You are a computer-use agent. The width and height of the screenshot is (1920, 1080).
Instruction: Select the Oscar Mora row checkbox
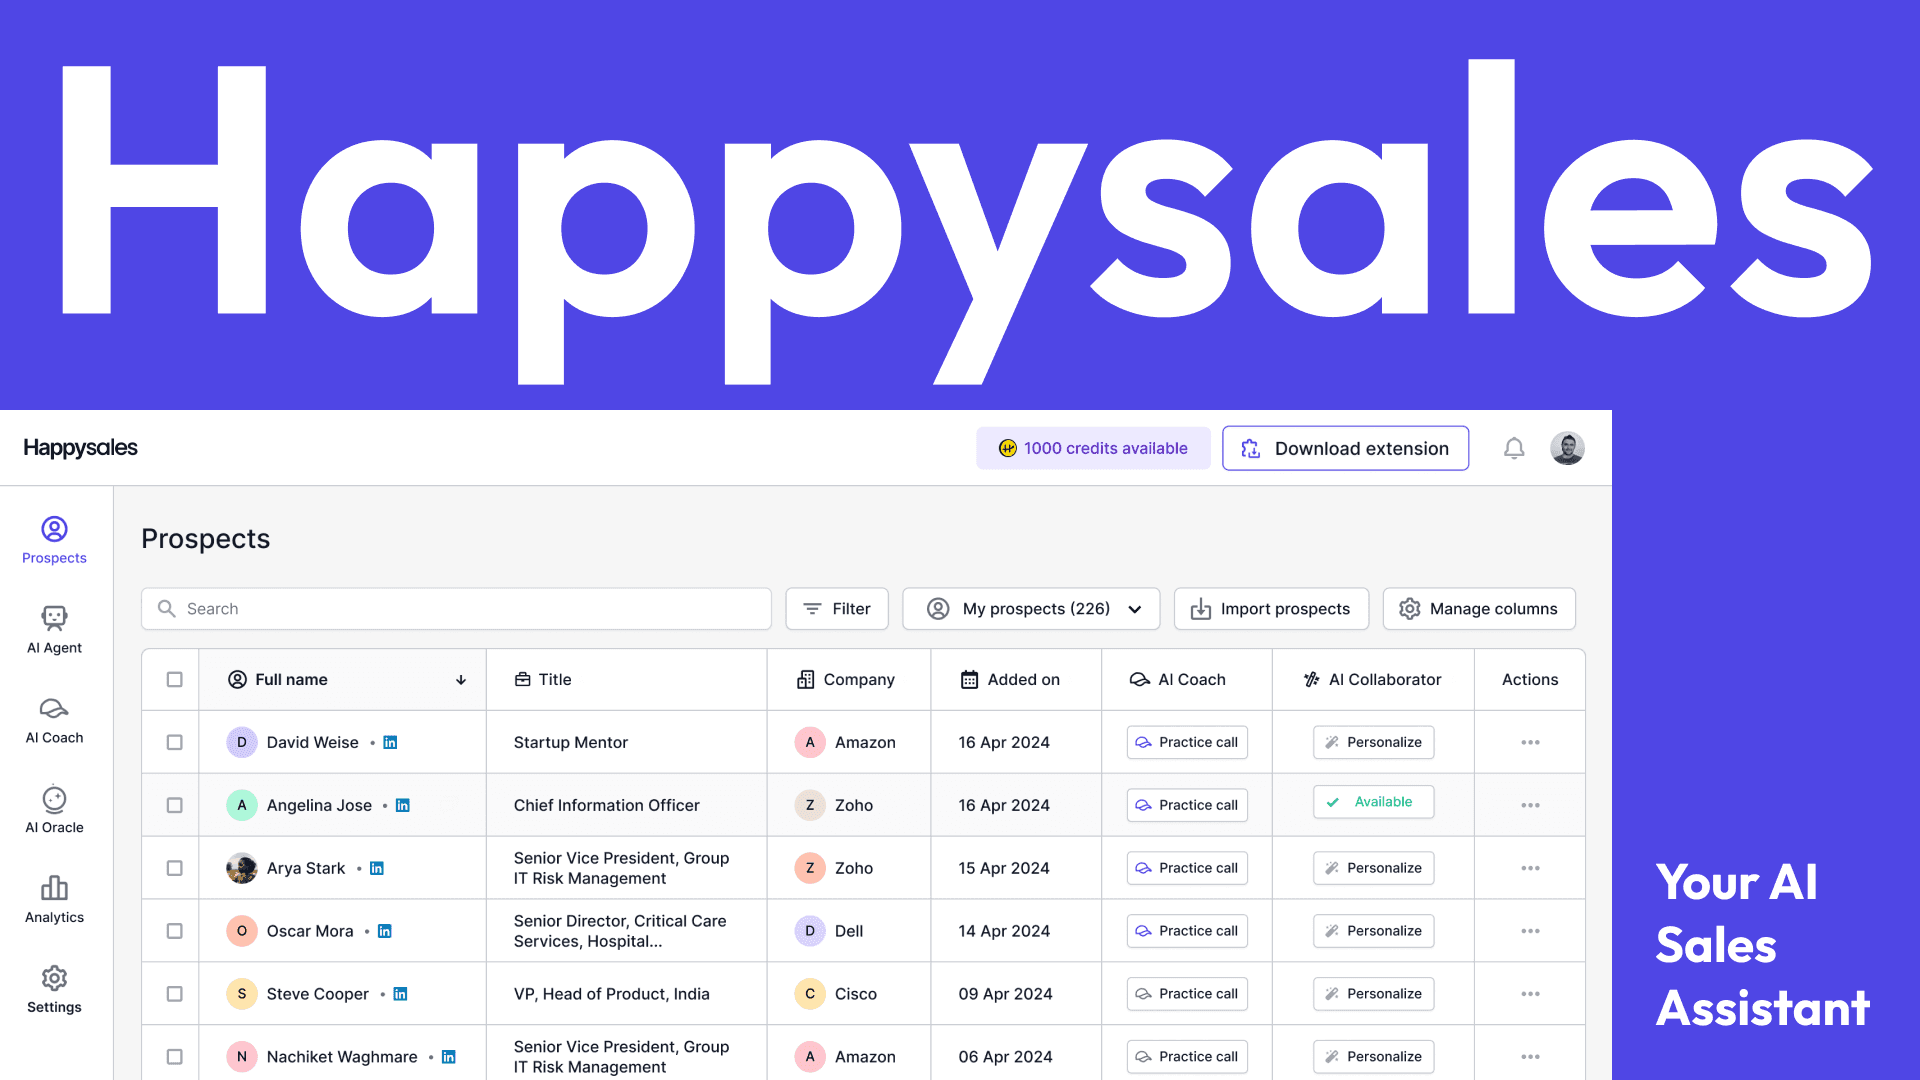pos(174,931)
